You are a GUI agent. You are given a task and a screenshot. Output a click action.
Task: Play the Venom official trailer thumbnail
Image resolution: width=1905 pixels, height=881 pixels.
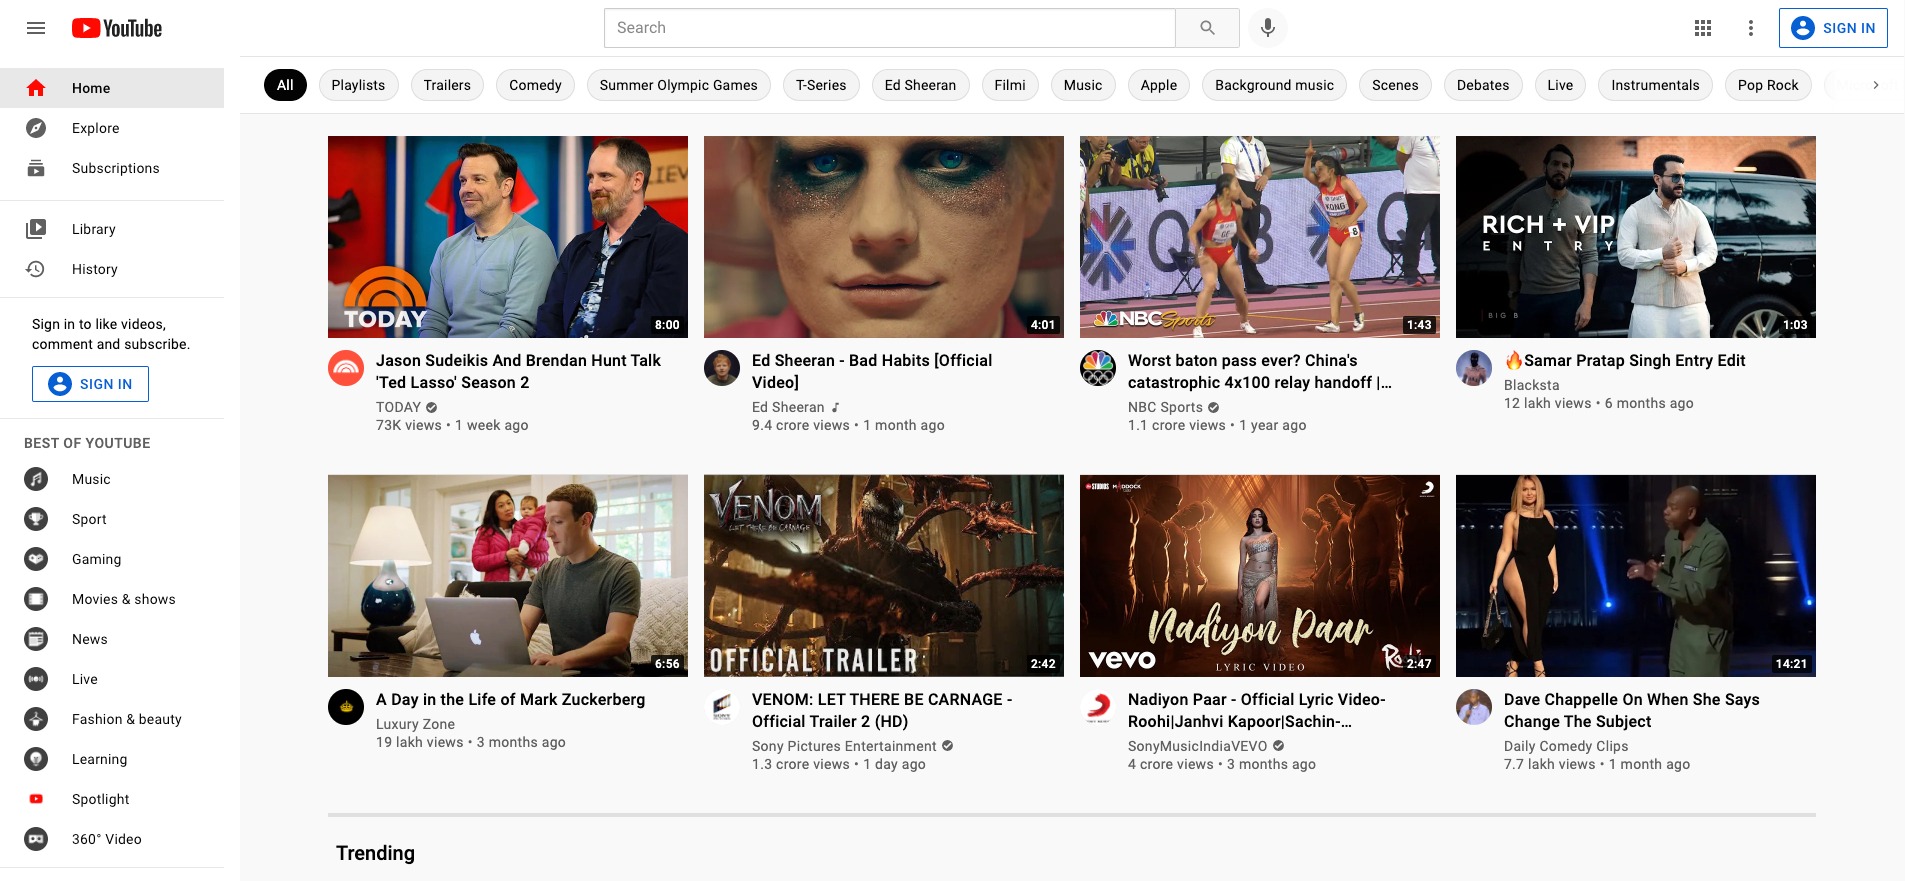click(883, 576)
